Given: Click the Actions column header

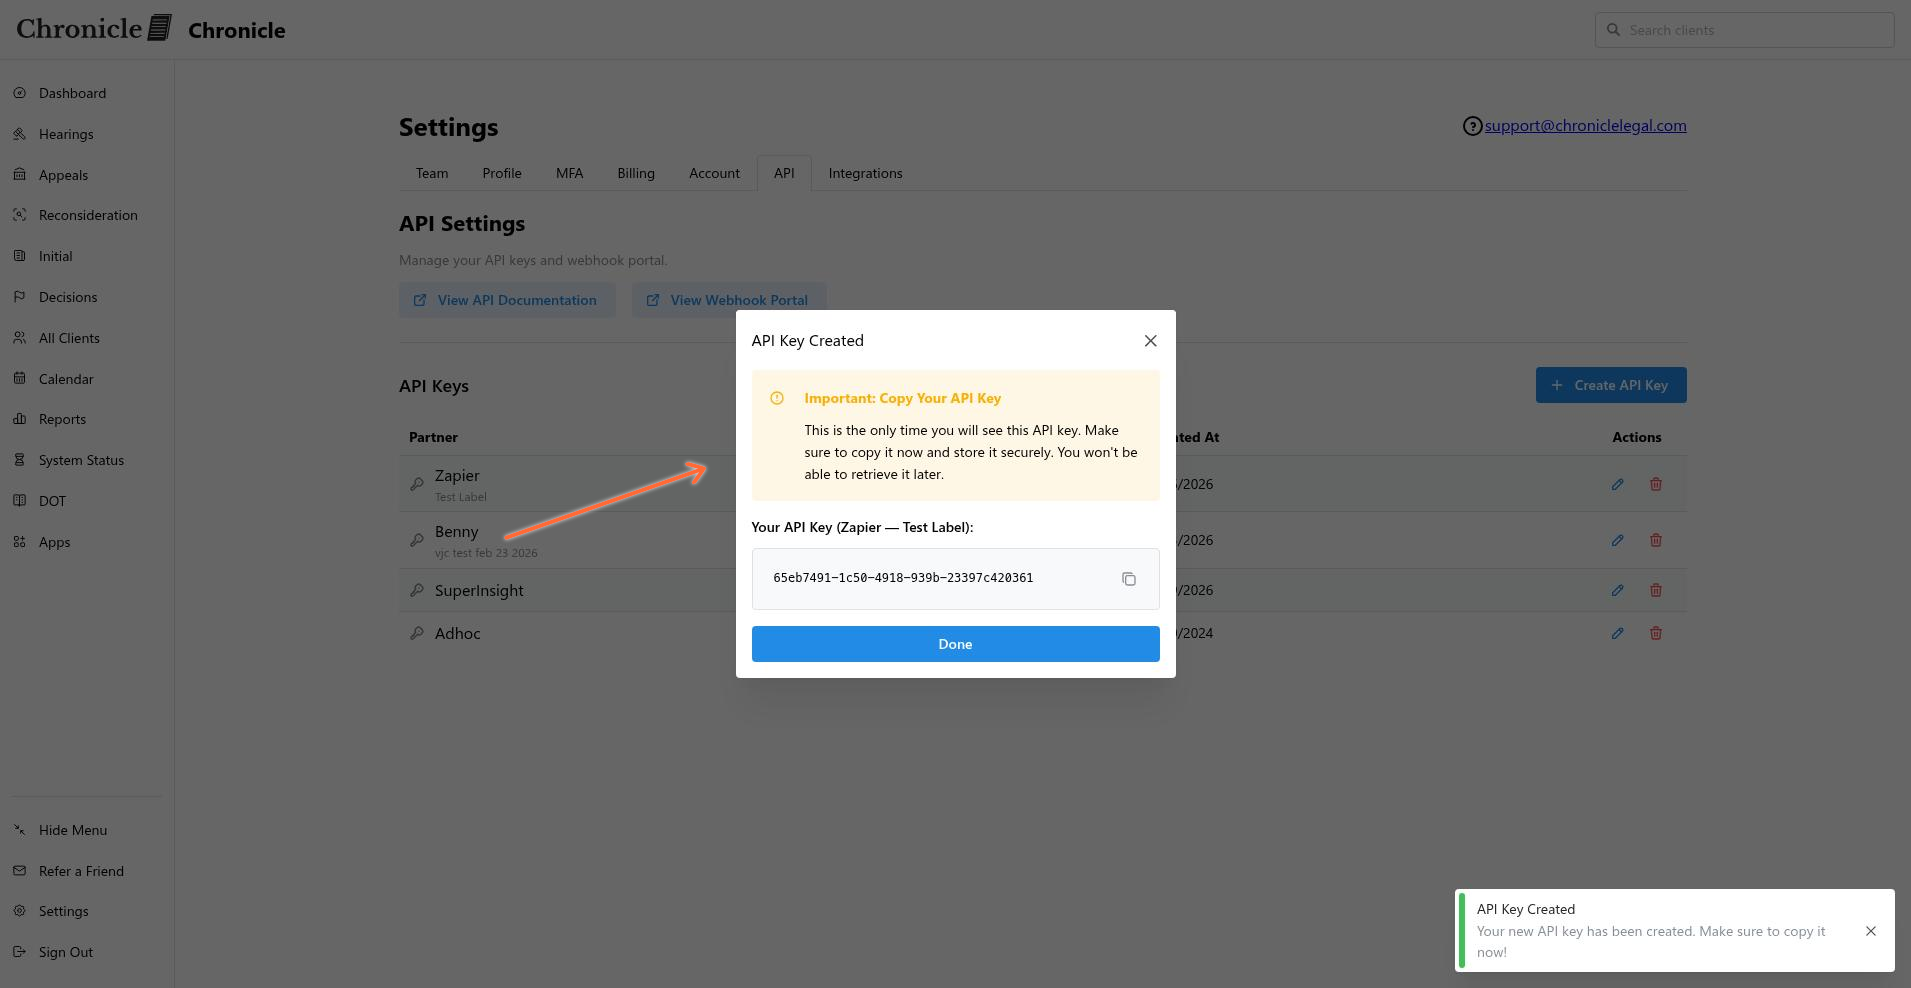Looking at the screenshot, I should coord(1636,437).
